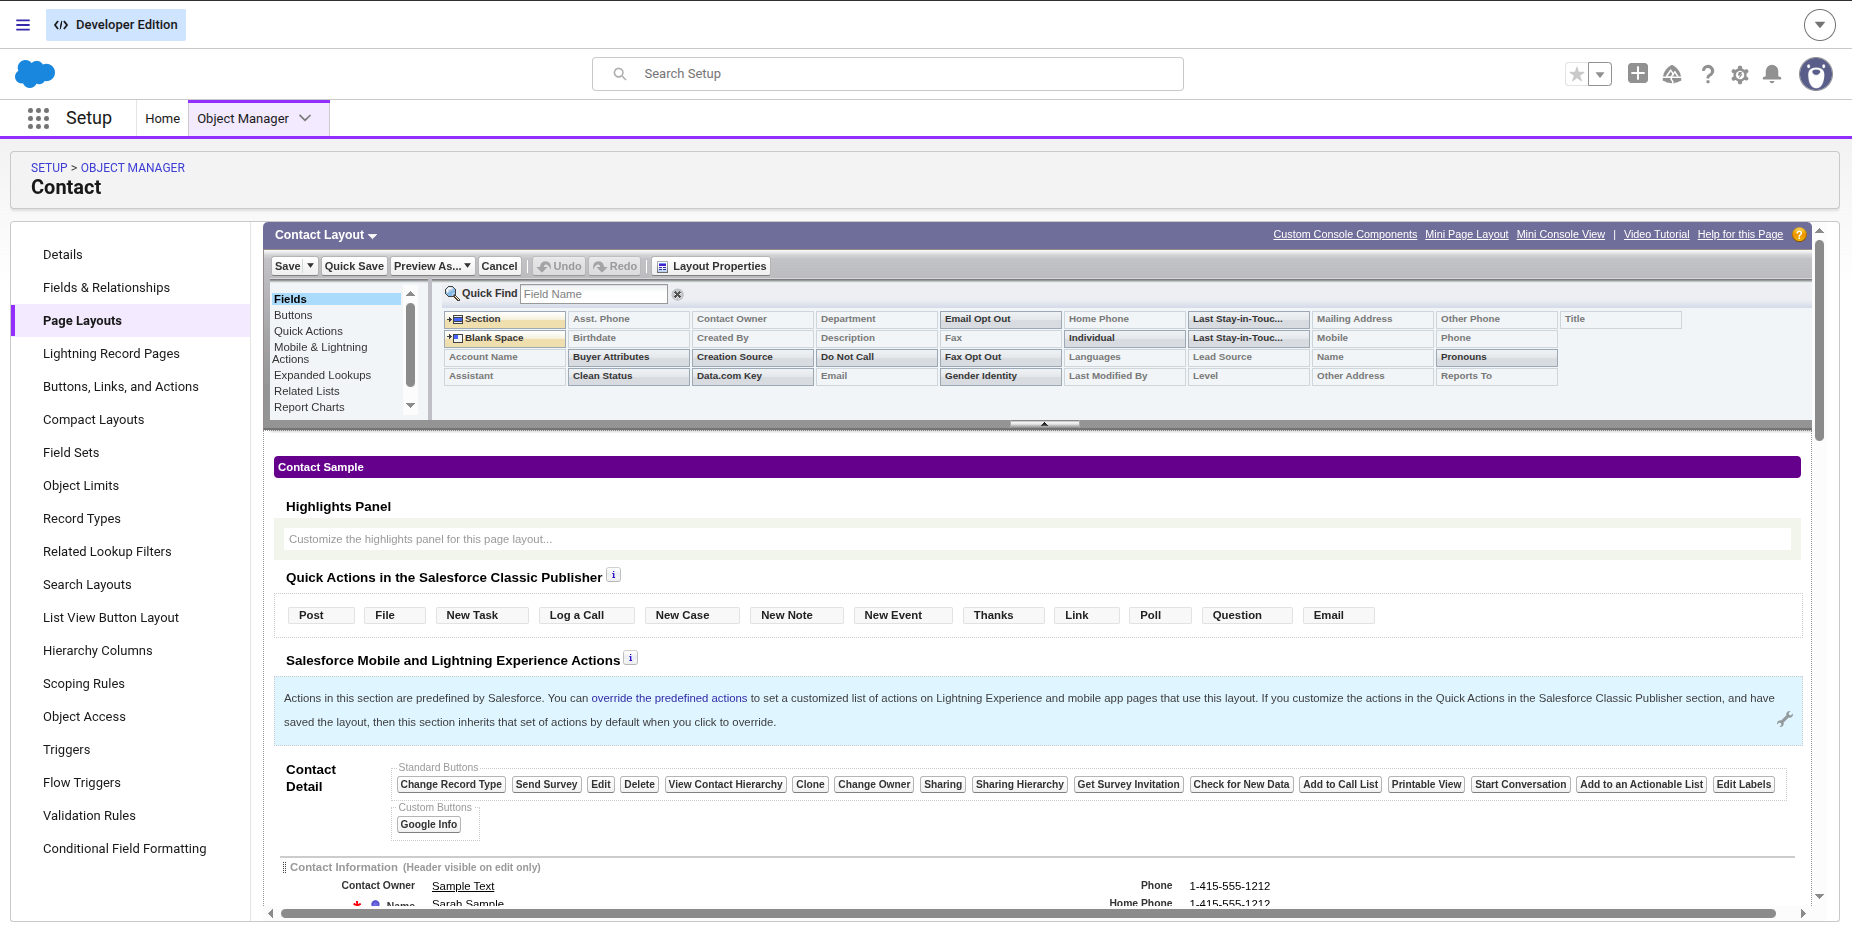Open Buttons, Links, and Actions
The width and height of the screenshot is (1852, 934).
pyautogui.click(x=121, y=387)
